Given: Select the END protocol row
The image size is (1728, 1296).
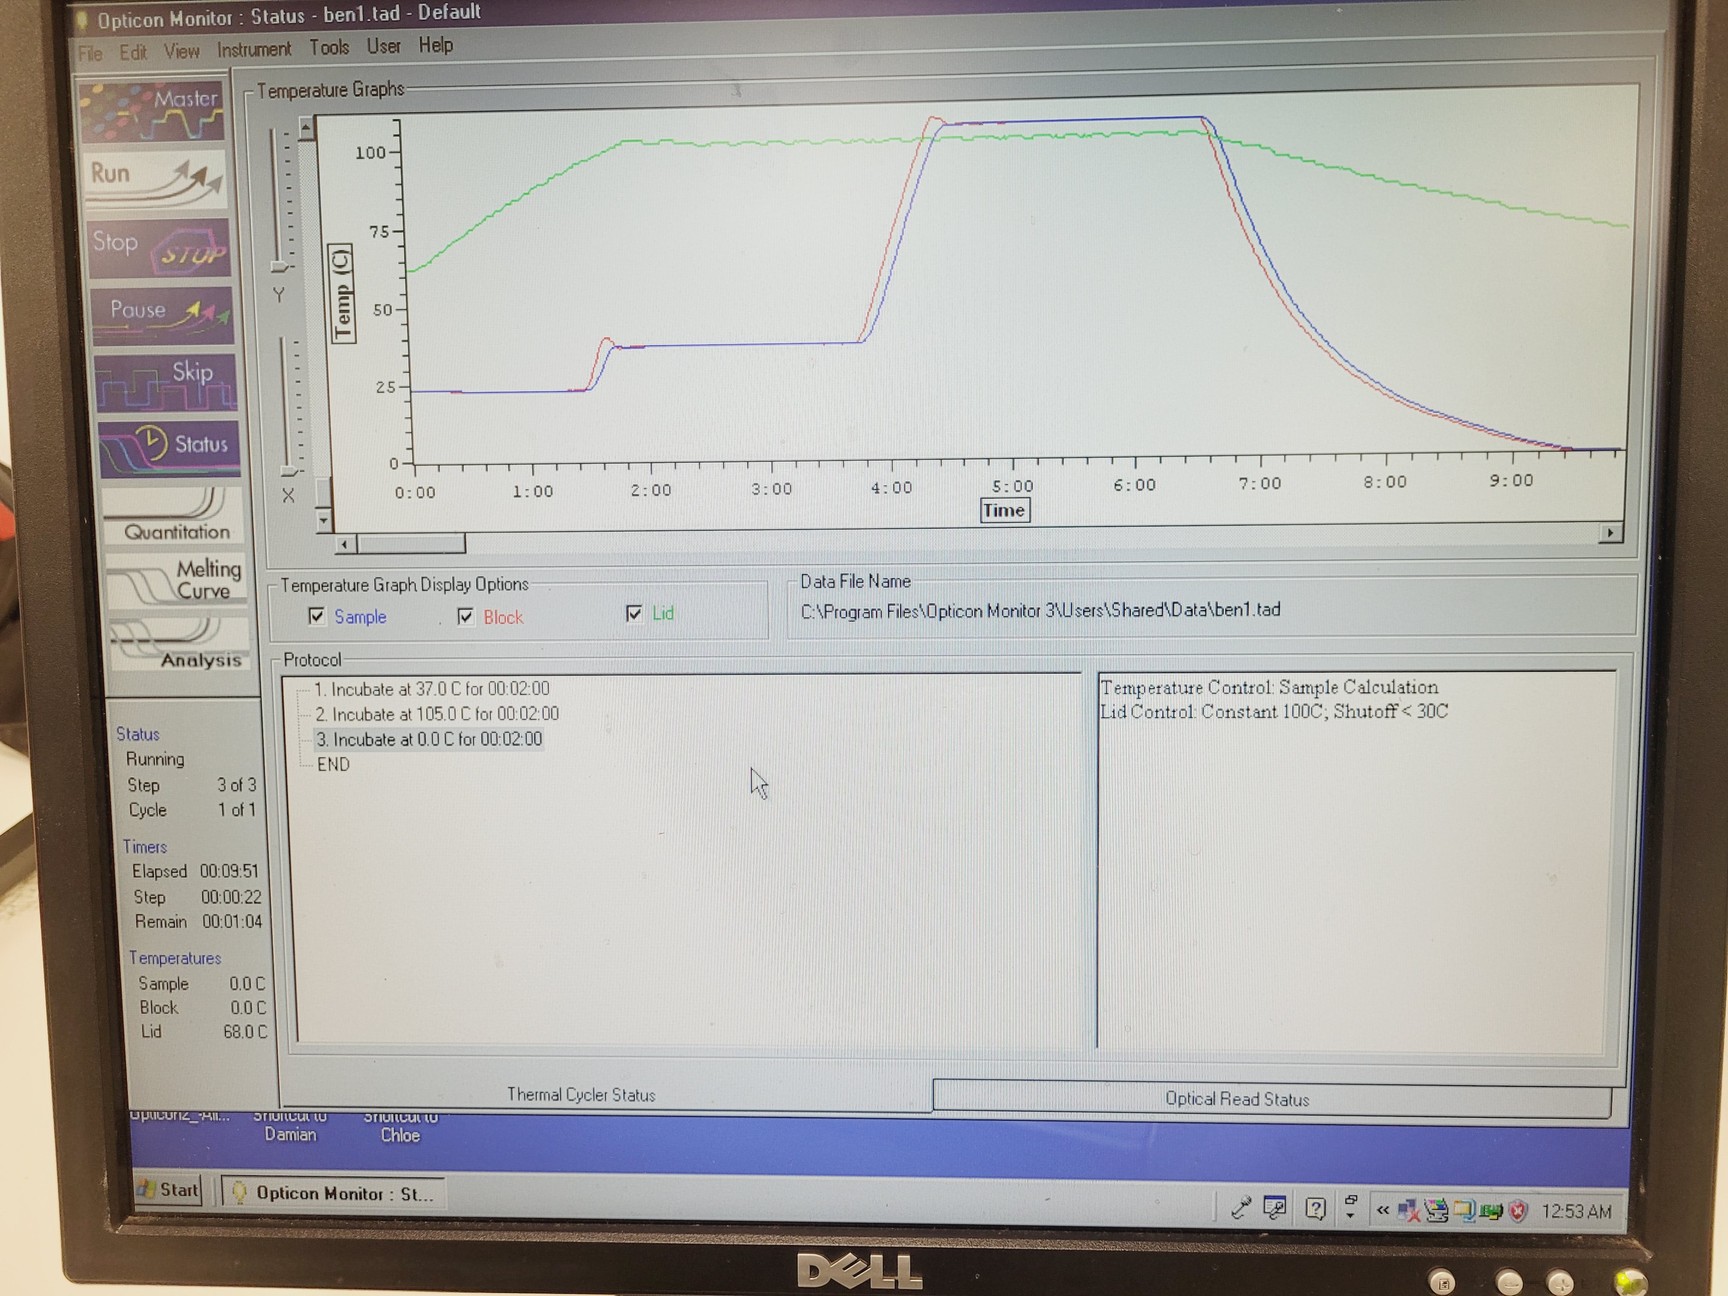Looking at the screenshot, I should pos(333,764).
